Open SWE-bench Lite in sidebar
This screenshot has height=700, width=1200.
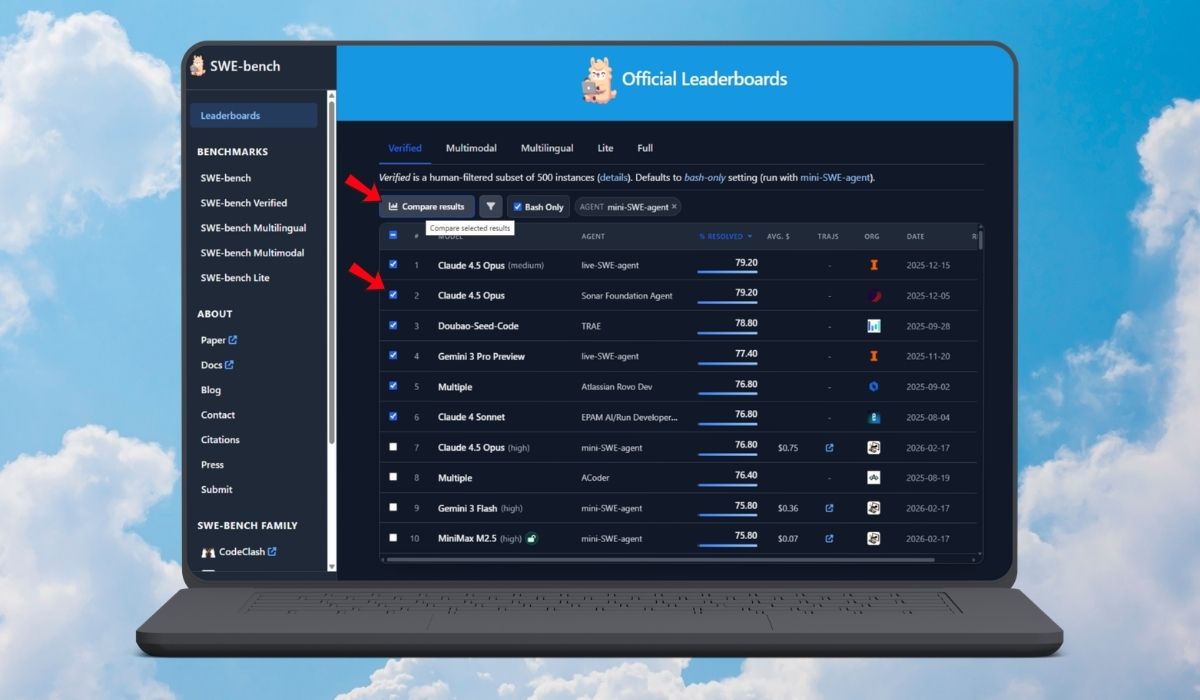tap(235, 278)
